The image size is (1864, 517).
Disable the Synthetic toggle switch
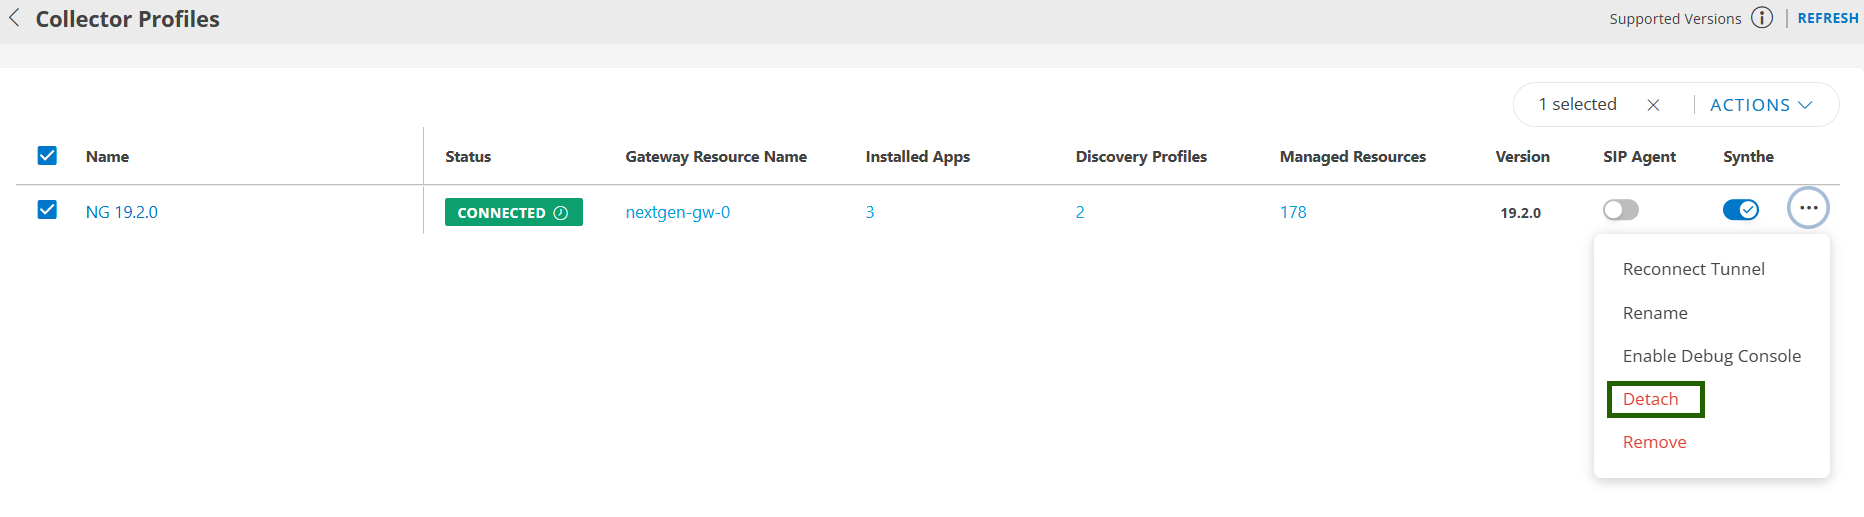[1740, 210]
